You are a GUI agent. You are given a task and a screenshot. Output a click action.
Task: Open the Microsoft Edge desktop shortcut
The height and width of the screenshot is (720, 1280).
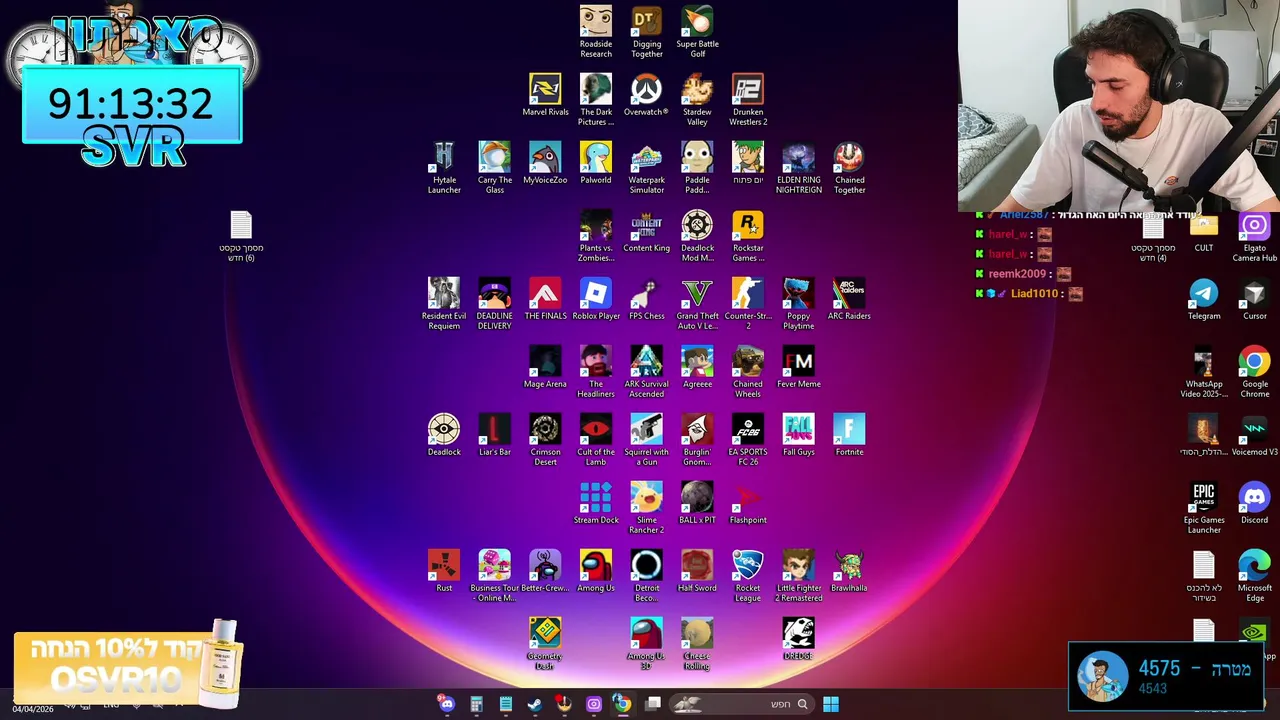[1255, 575]
